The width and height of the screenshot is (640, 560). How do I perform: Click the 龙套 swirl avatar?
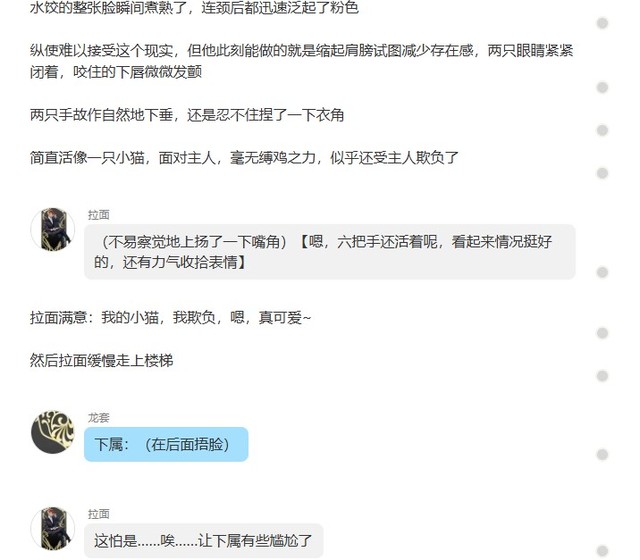tap(53, 432)
